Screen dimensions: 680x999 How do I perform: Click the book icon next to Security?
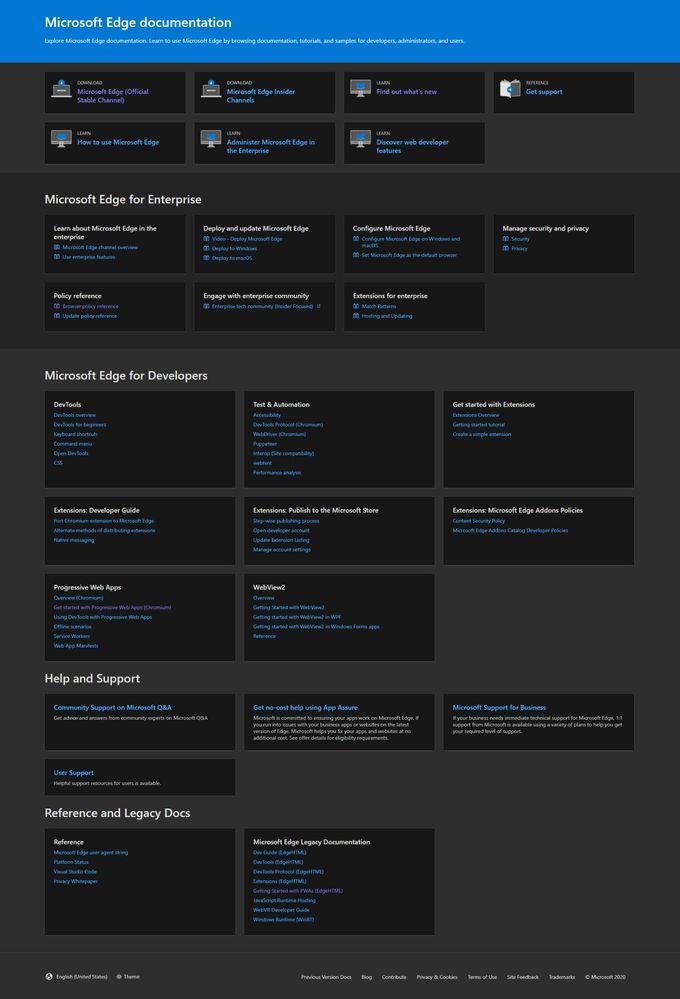(x=506, y=239)
